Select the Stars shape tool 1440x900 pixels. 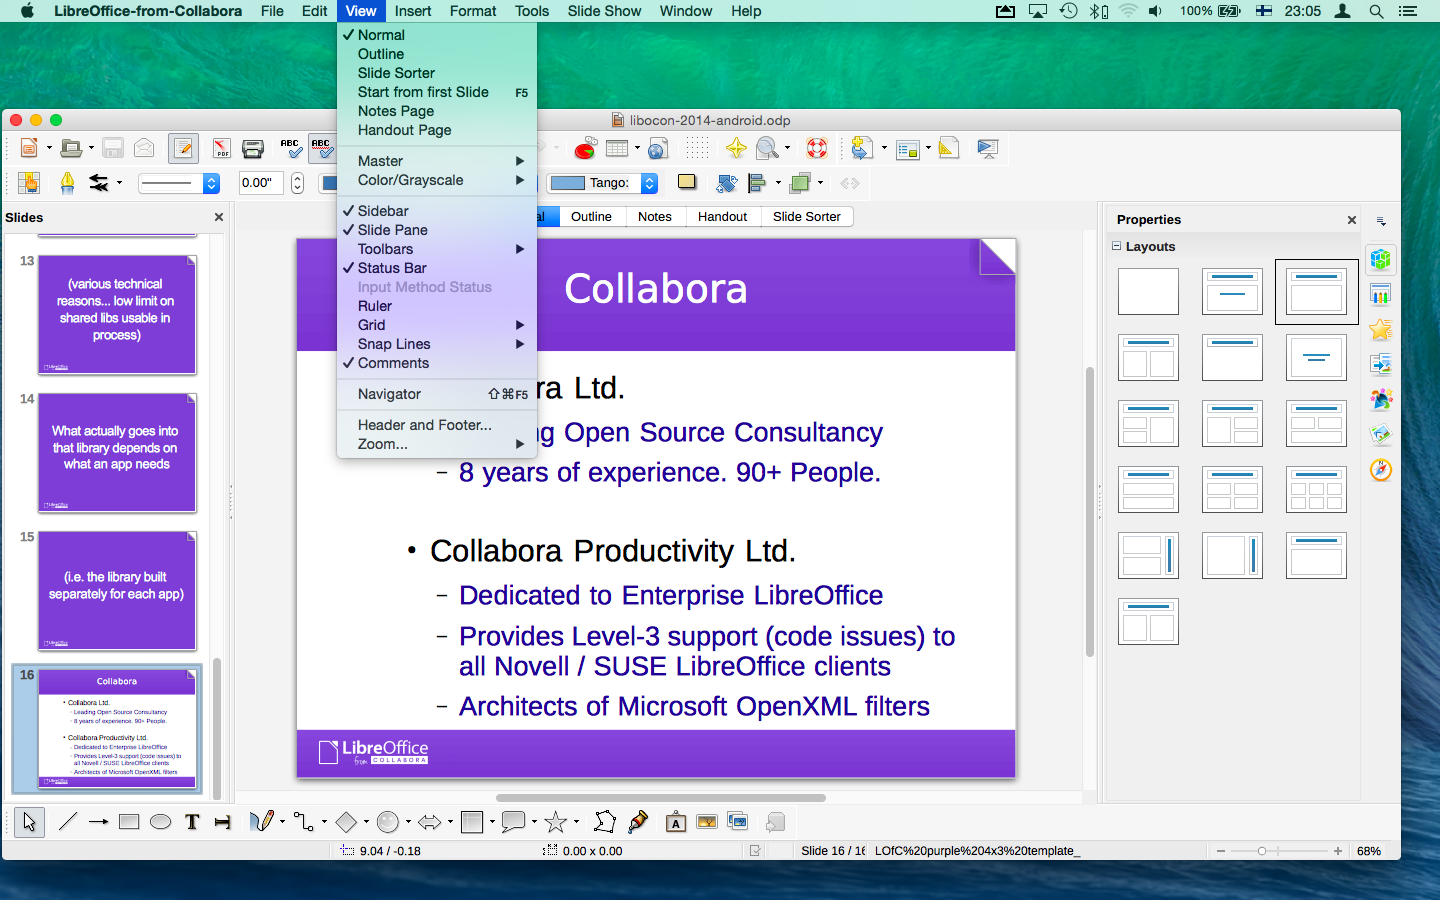[x=556, y=822]
